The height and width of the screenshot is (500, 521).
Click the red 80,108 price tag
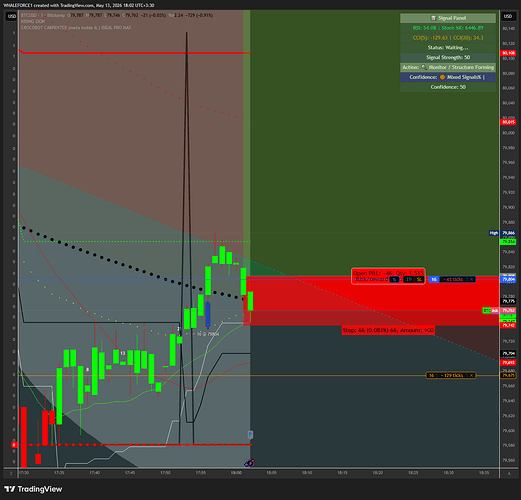click(x=508, y=53)
